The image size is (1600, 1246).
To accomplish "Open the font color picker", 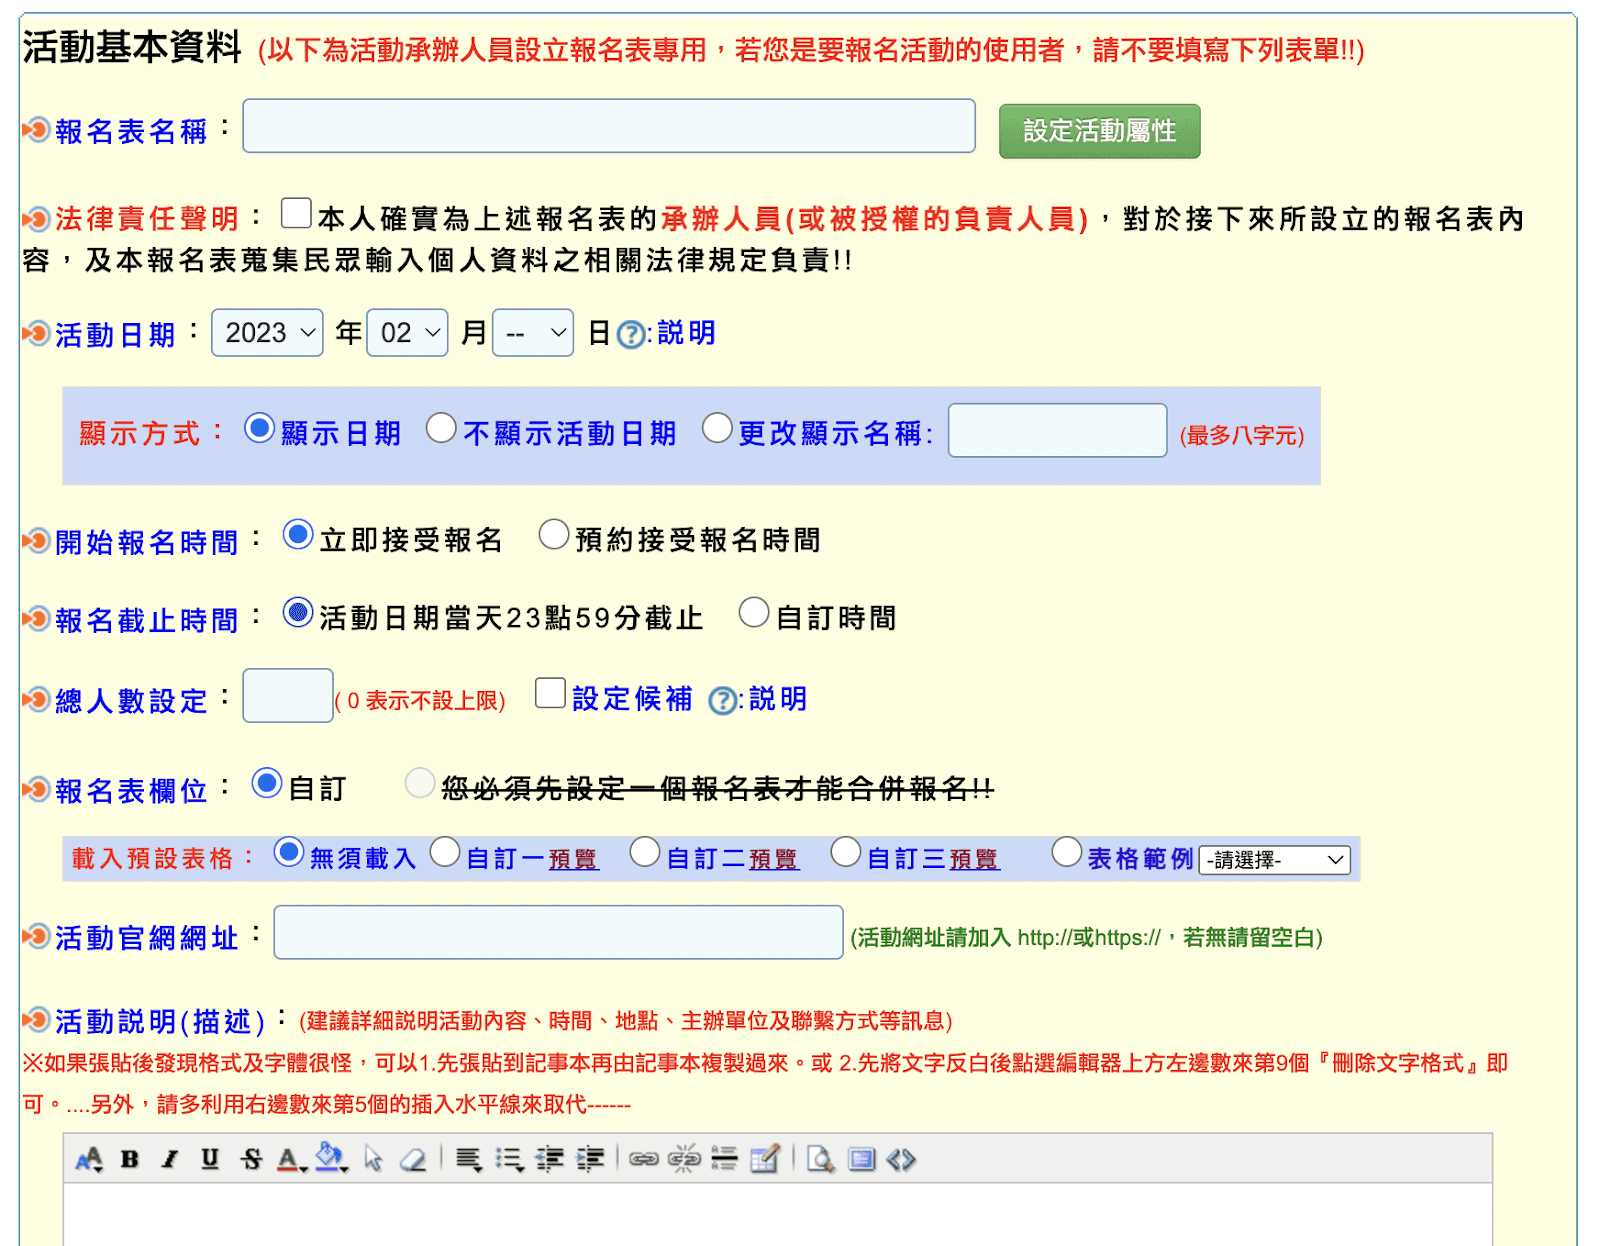I will [291, 1159].
